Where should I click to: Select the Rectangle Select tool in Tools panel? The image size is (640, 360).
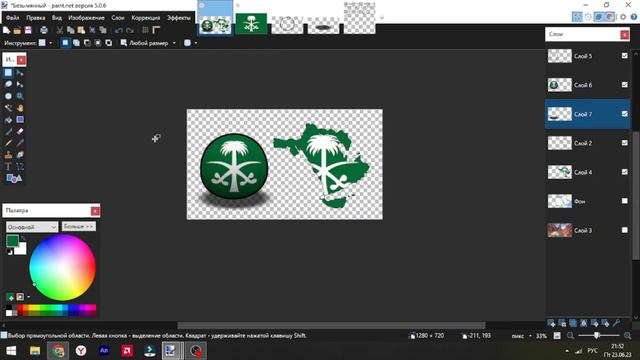point(8,73)
